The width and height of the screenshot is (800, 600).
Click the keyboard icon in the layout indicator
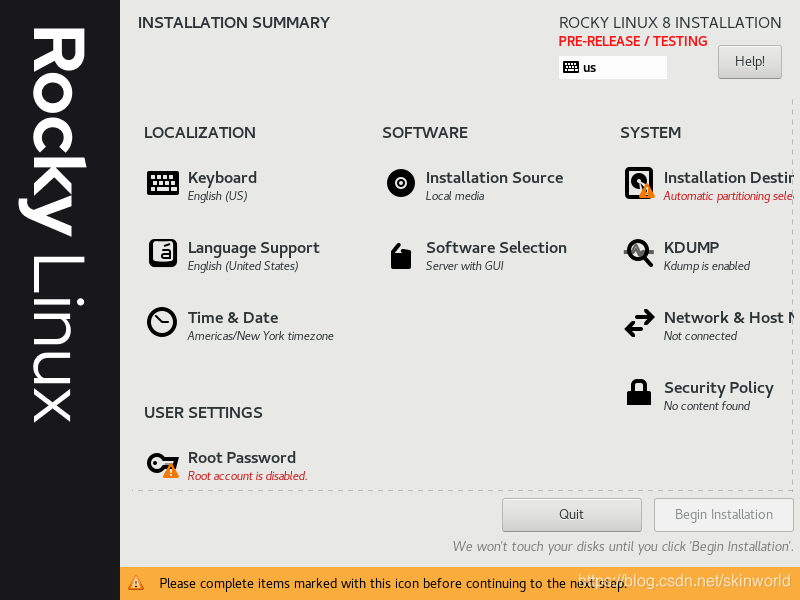click(571, 67)
